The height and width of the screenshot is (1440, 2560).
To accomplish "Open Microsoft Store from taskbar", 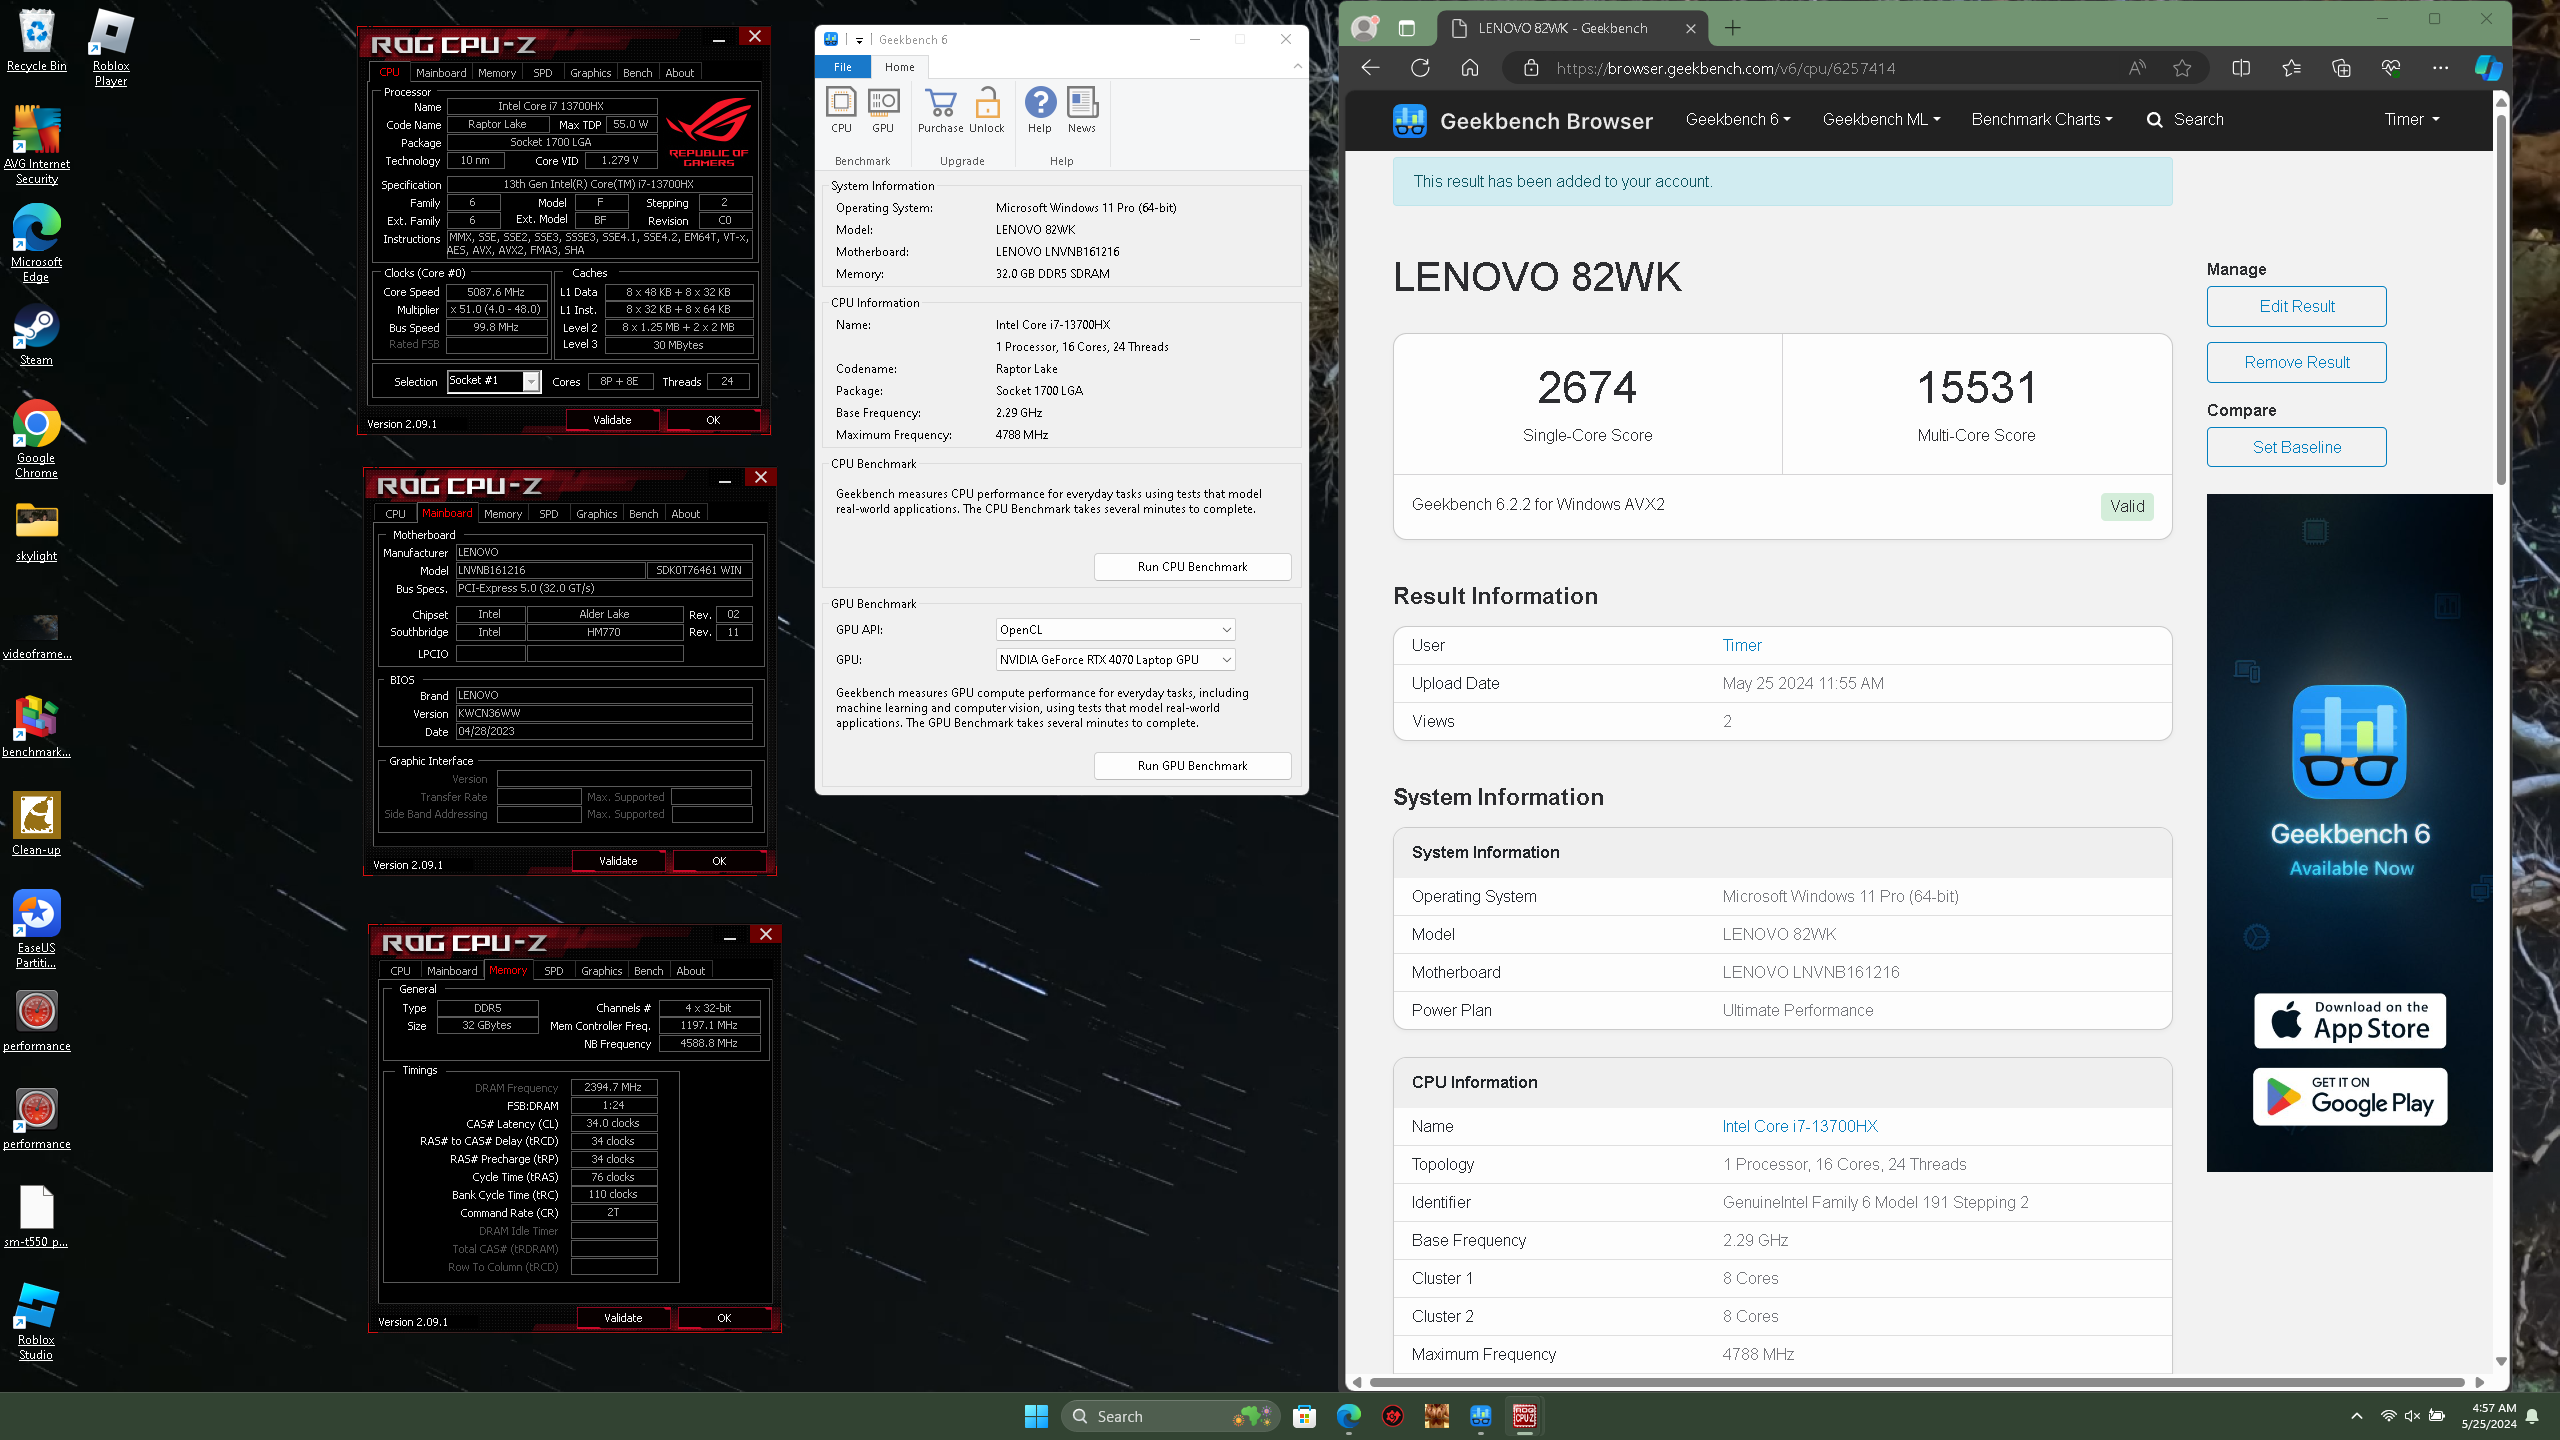I will point(1304,1416).
